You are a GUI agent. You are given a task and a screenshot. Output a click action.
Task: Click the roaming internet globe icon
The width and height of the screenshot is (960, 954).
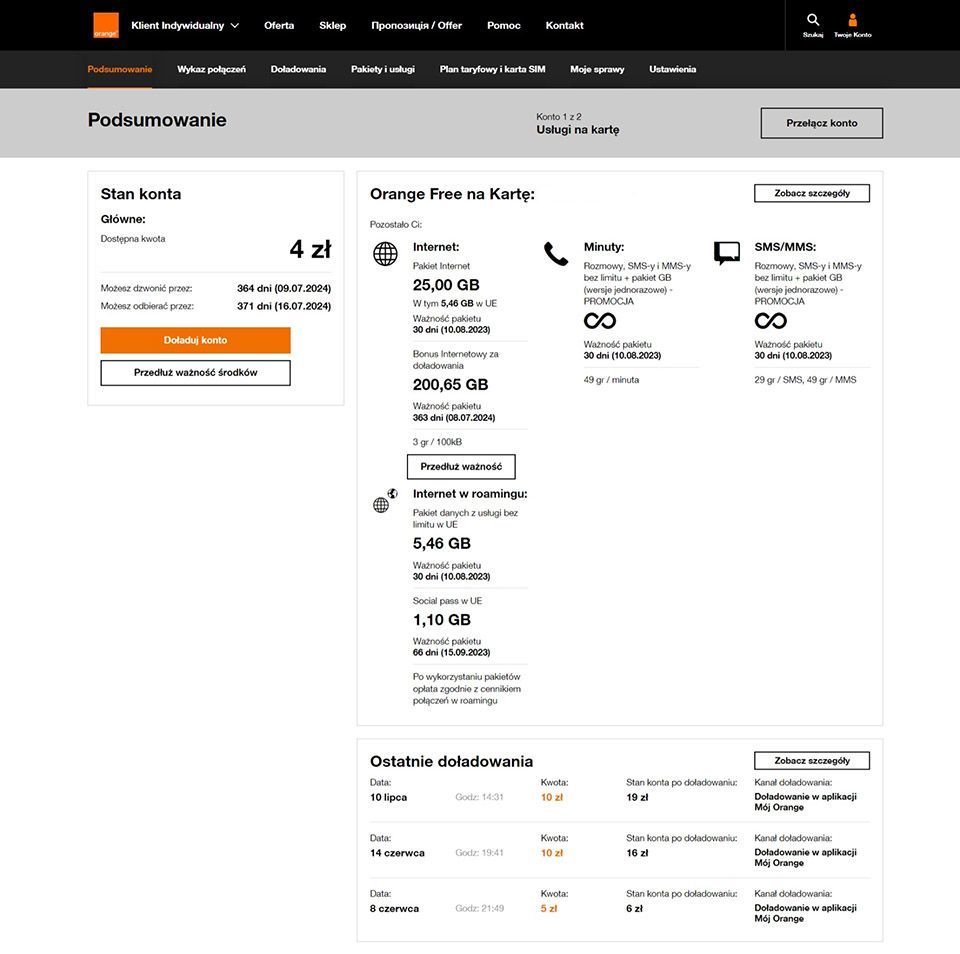[x=384, y=502]
